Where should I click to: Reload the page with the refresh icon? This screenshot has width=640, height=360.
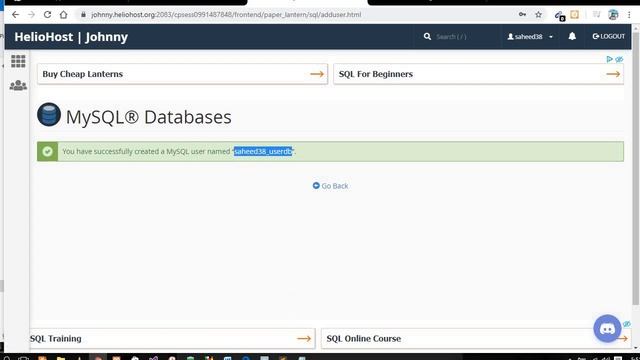(47, 15)
